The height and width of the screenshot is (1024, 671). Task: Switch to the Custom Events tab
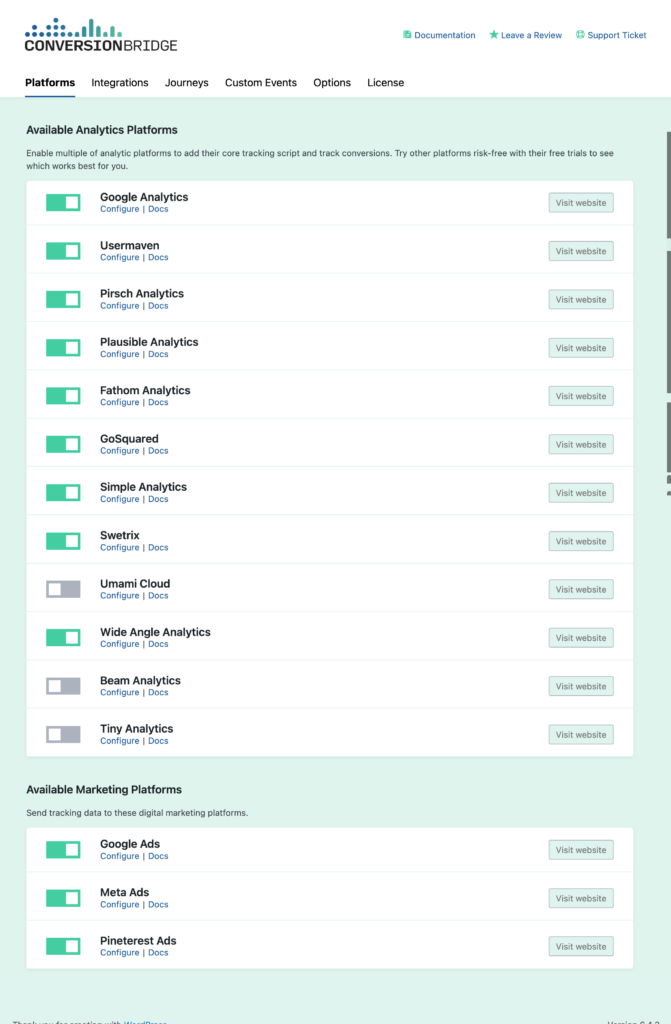[x=260, y=83]
